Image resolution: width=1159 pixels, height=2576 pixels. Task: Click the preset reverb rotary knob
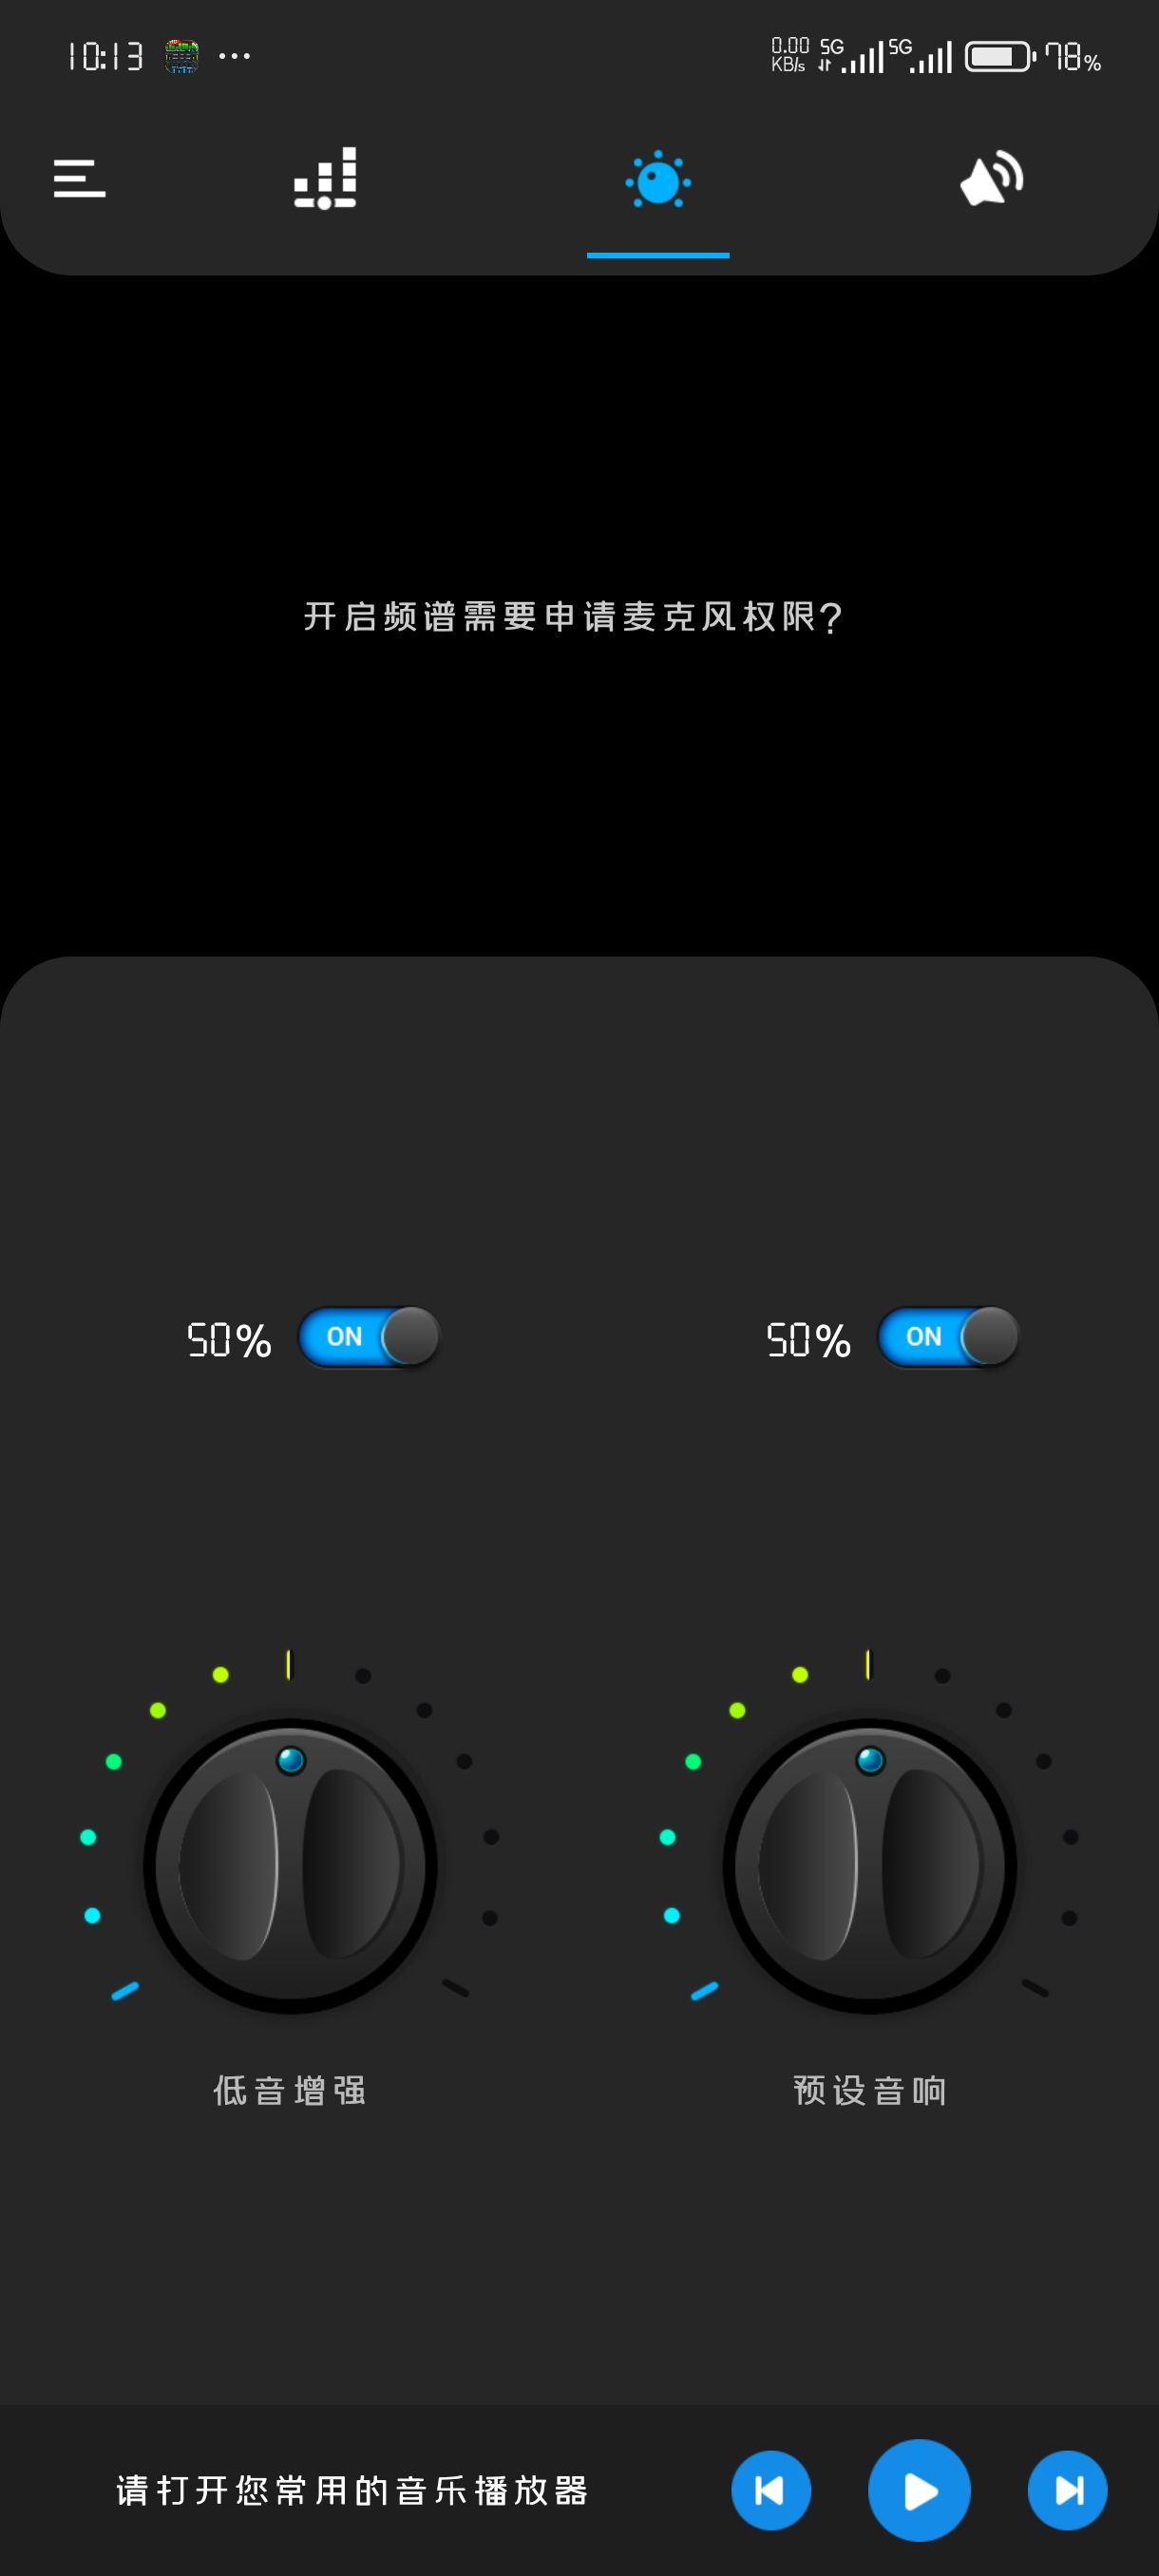869,1865
